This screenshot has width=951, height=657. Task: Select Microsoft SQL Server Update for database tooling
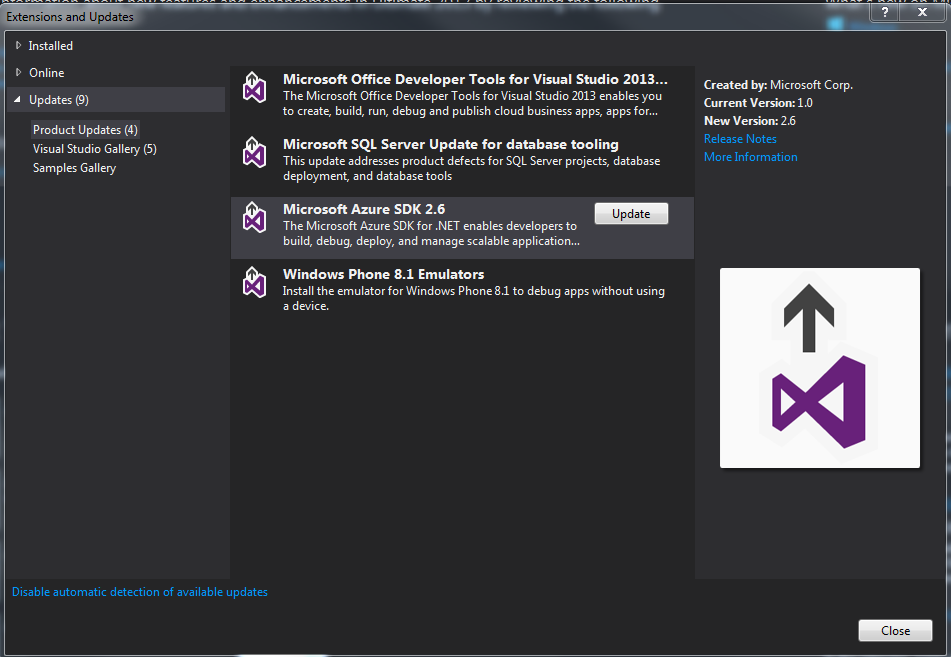click(451, 144)
